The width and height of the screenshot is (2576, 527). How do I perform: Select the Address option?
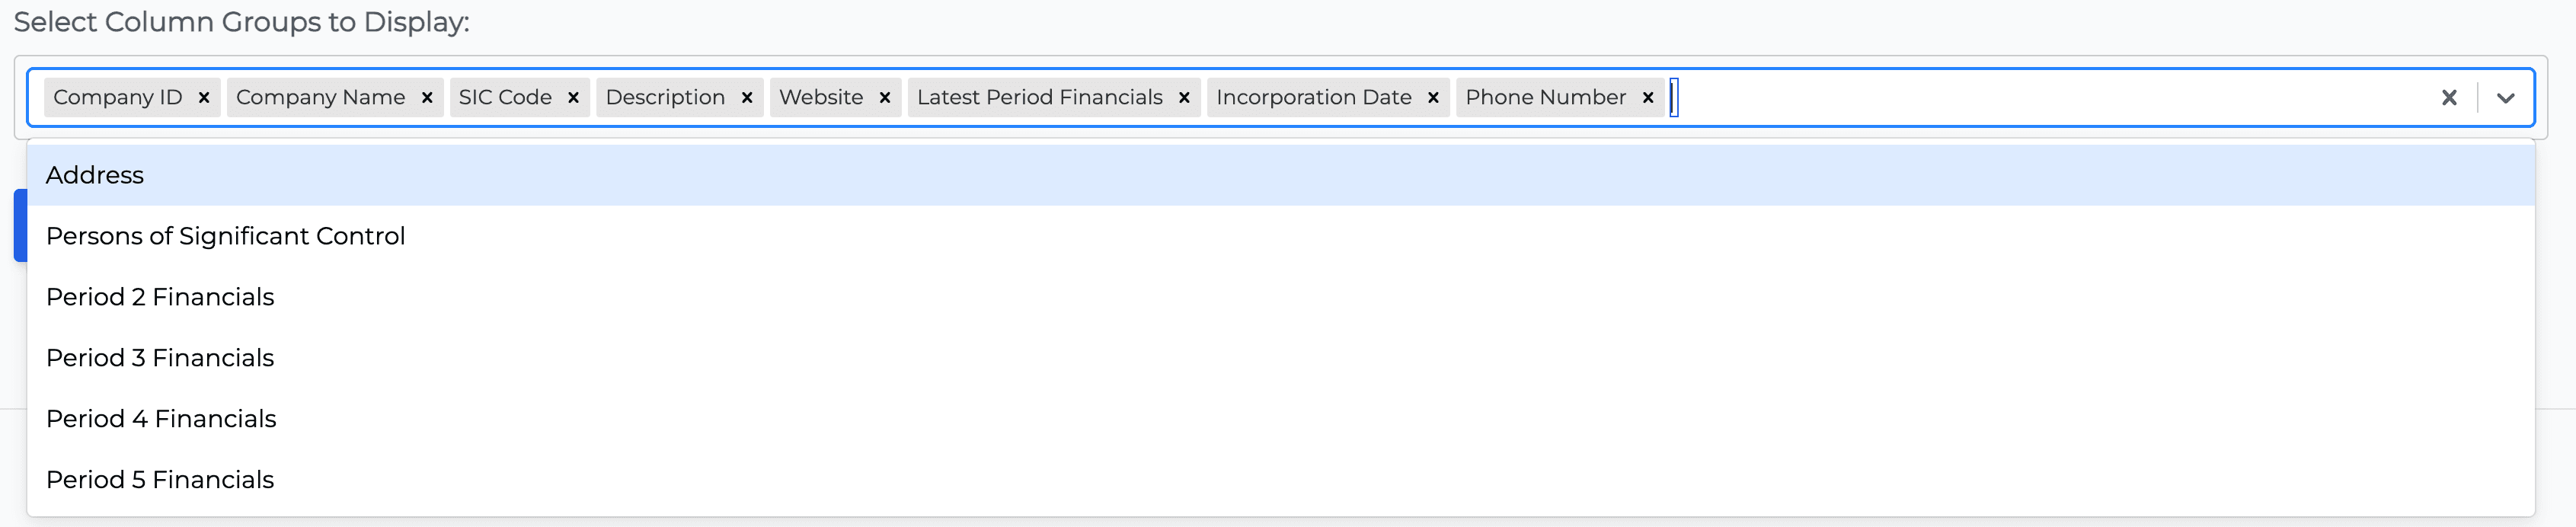point(95,175)
